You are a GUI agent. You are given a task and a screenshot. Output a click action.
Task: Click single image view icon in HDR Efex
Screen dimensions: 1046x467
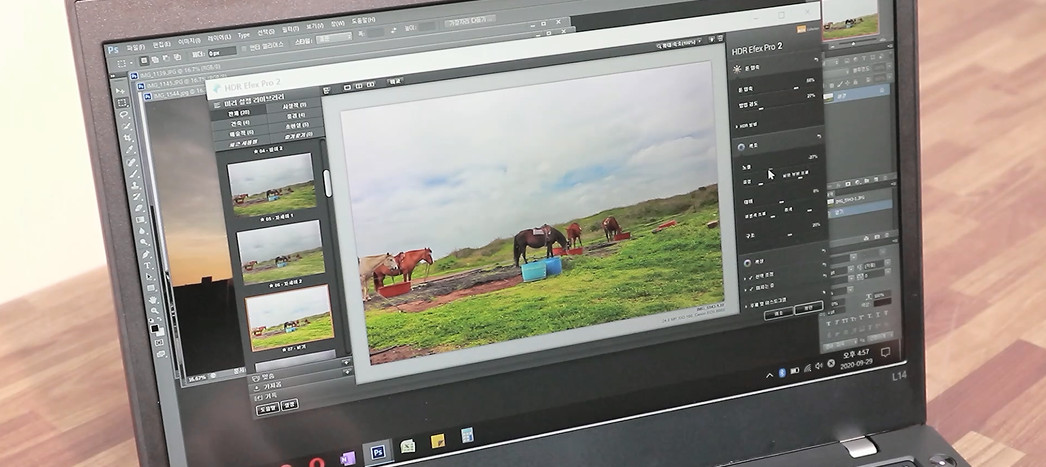pos(348,86)
